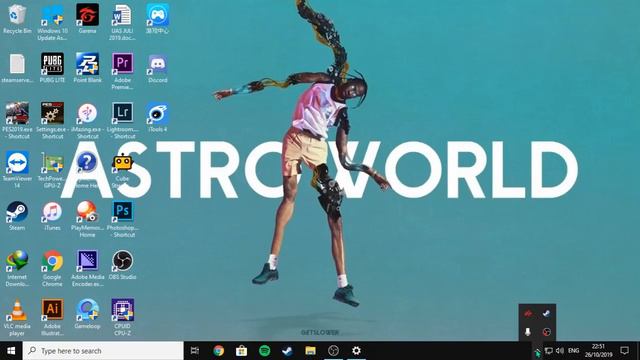
Task: Switch to Steam on the taskbar
Action: click(287, 351)
